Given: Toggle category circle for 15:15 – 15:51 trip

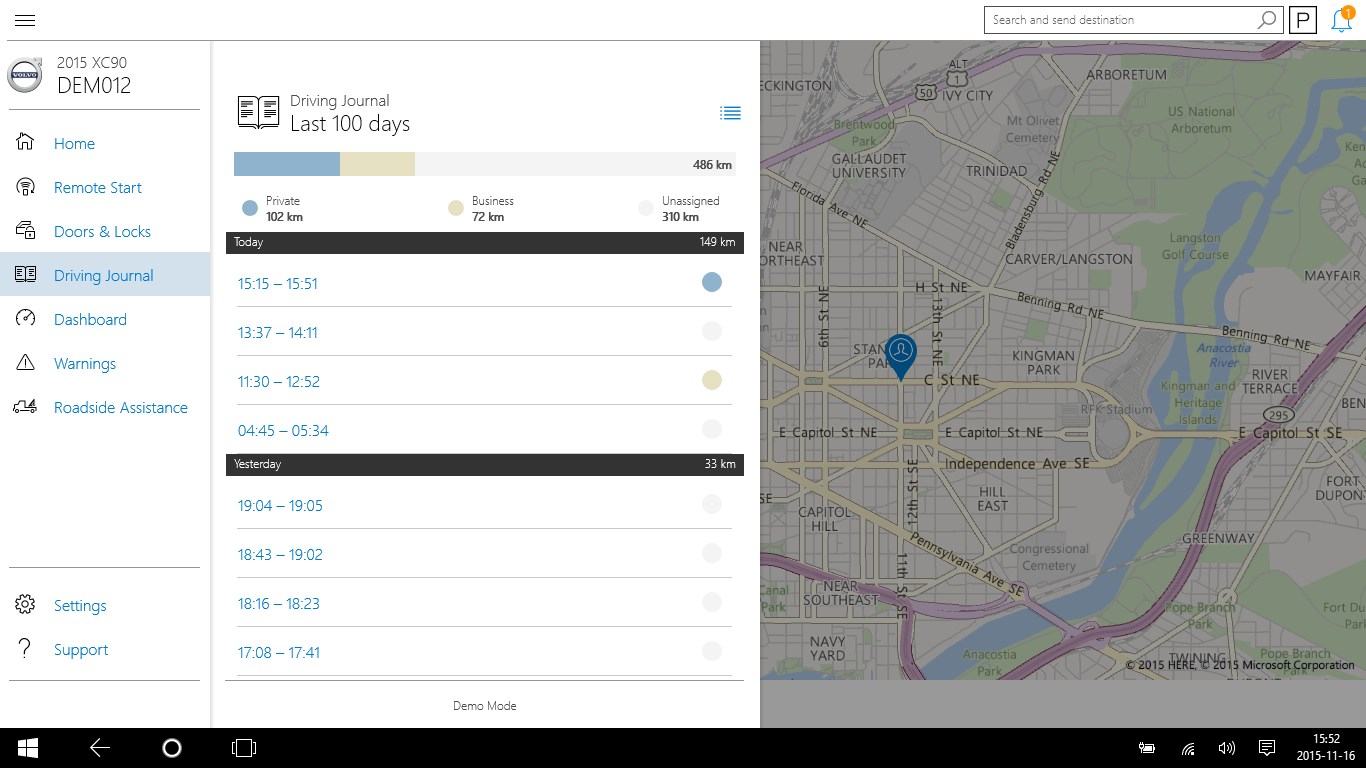Looking at the screenshot, I should [x=711, y=283].
